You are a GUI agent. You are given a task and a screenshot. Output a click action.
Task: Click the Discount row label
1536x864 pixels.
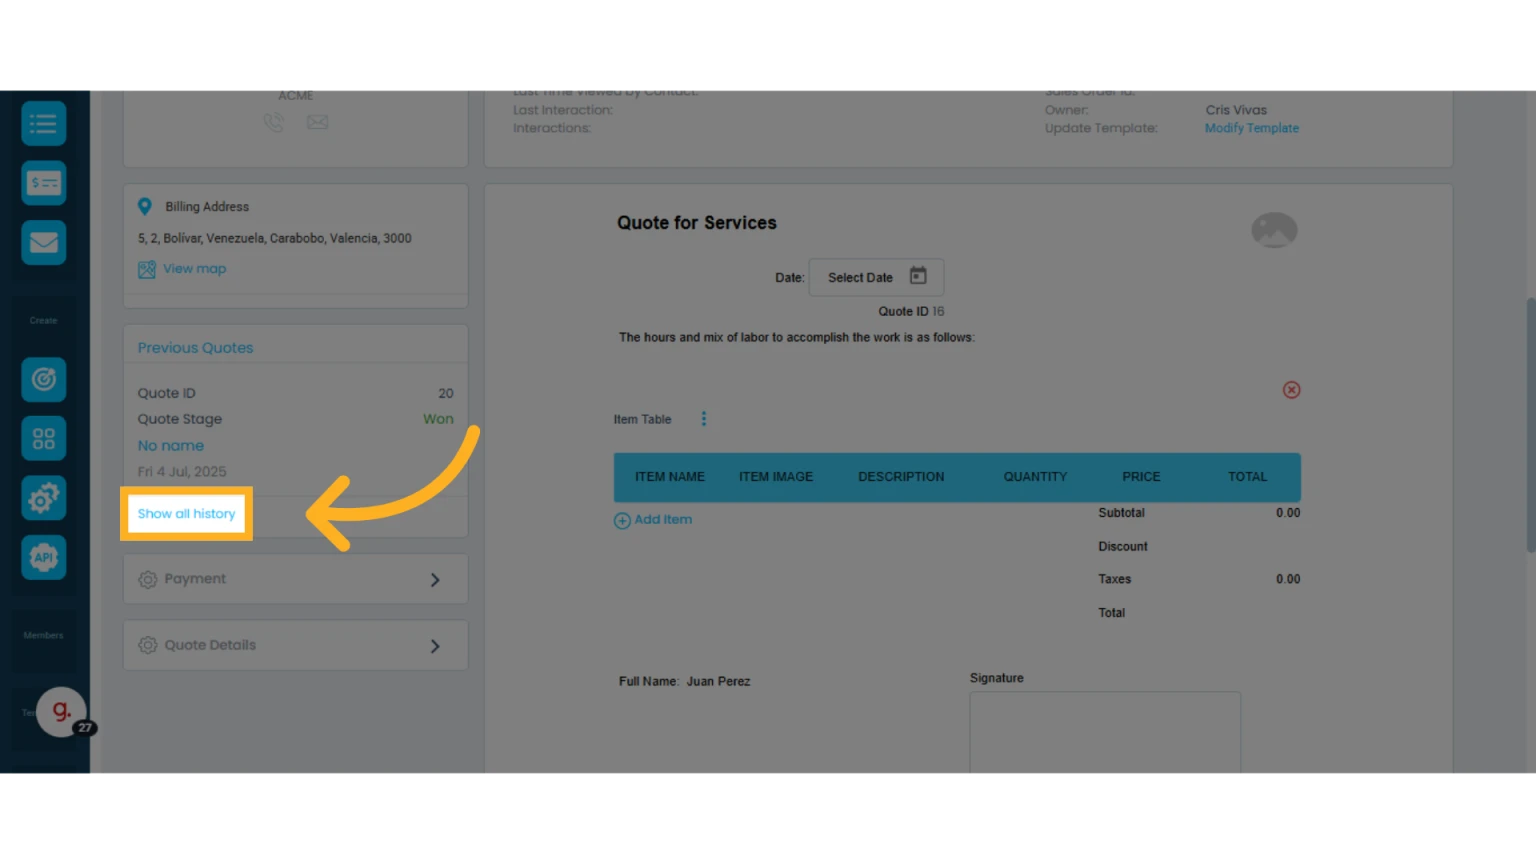(1123, 547)
